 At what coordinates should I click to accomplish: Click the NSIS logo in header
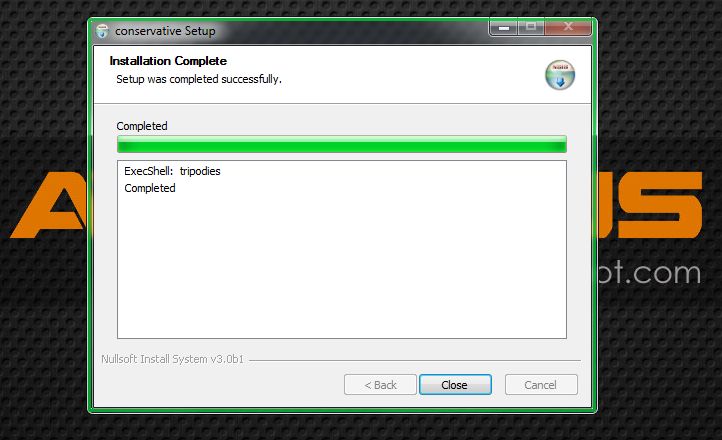(560, 75)
